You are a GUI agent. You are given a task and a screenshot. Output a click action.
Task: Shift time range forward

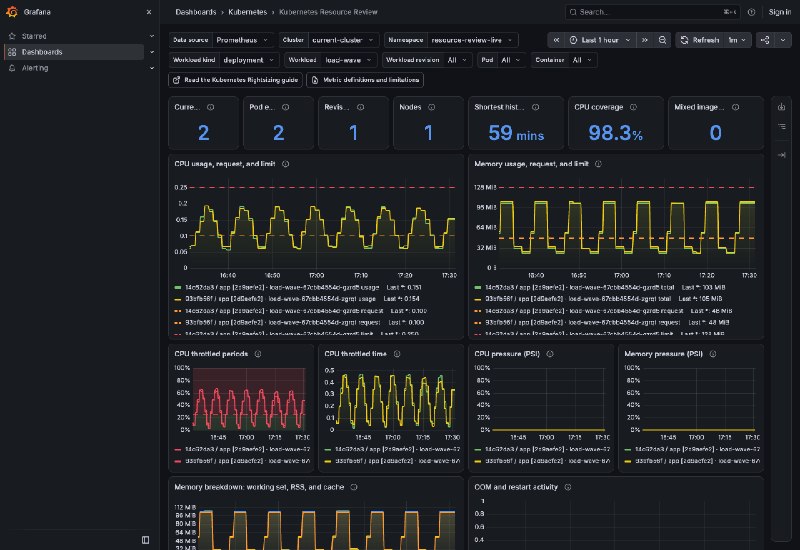645,40
